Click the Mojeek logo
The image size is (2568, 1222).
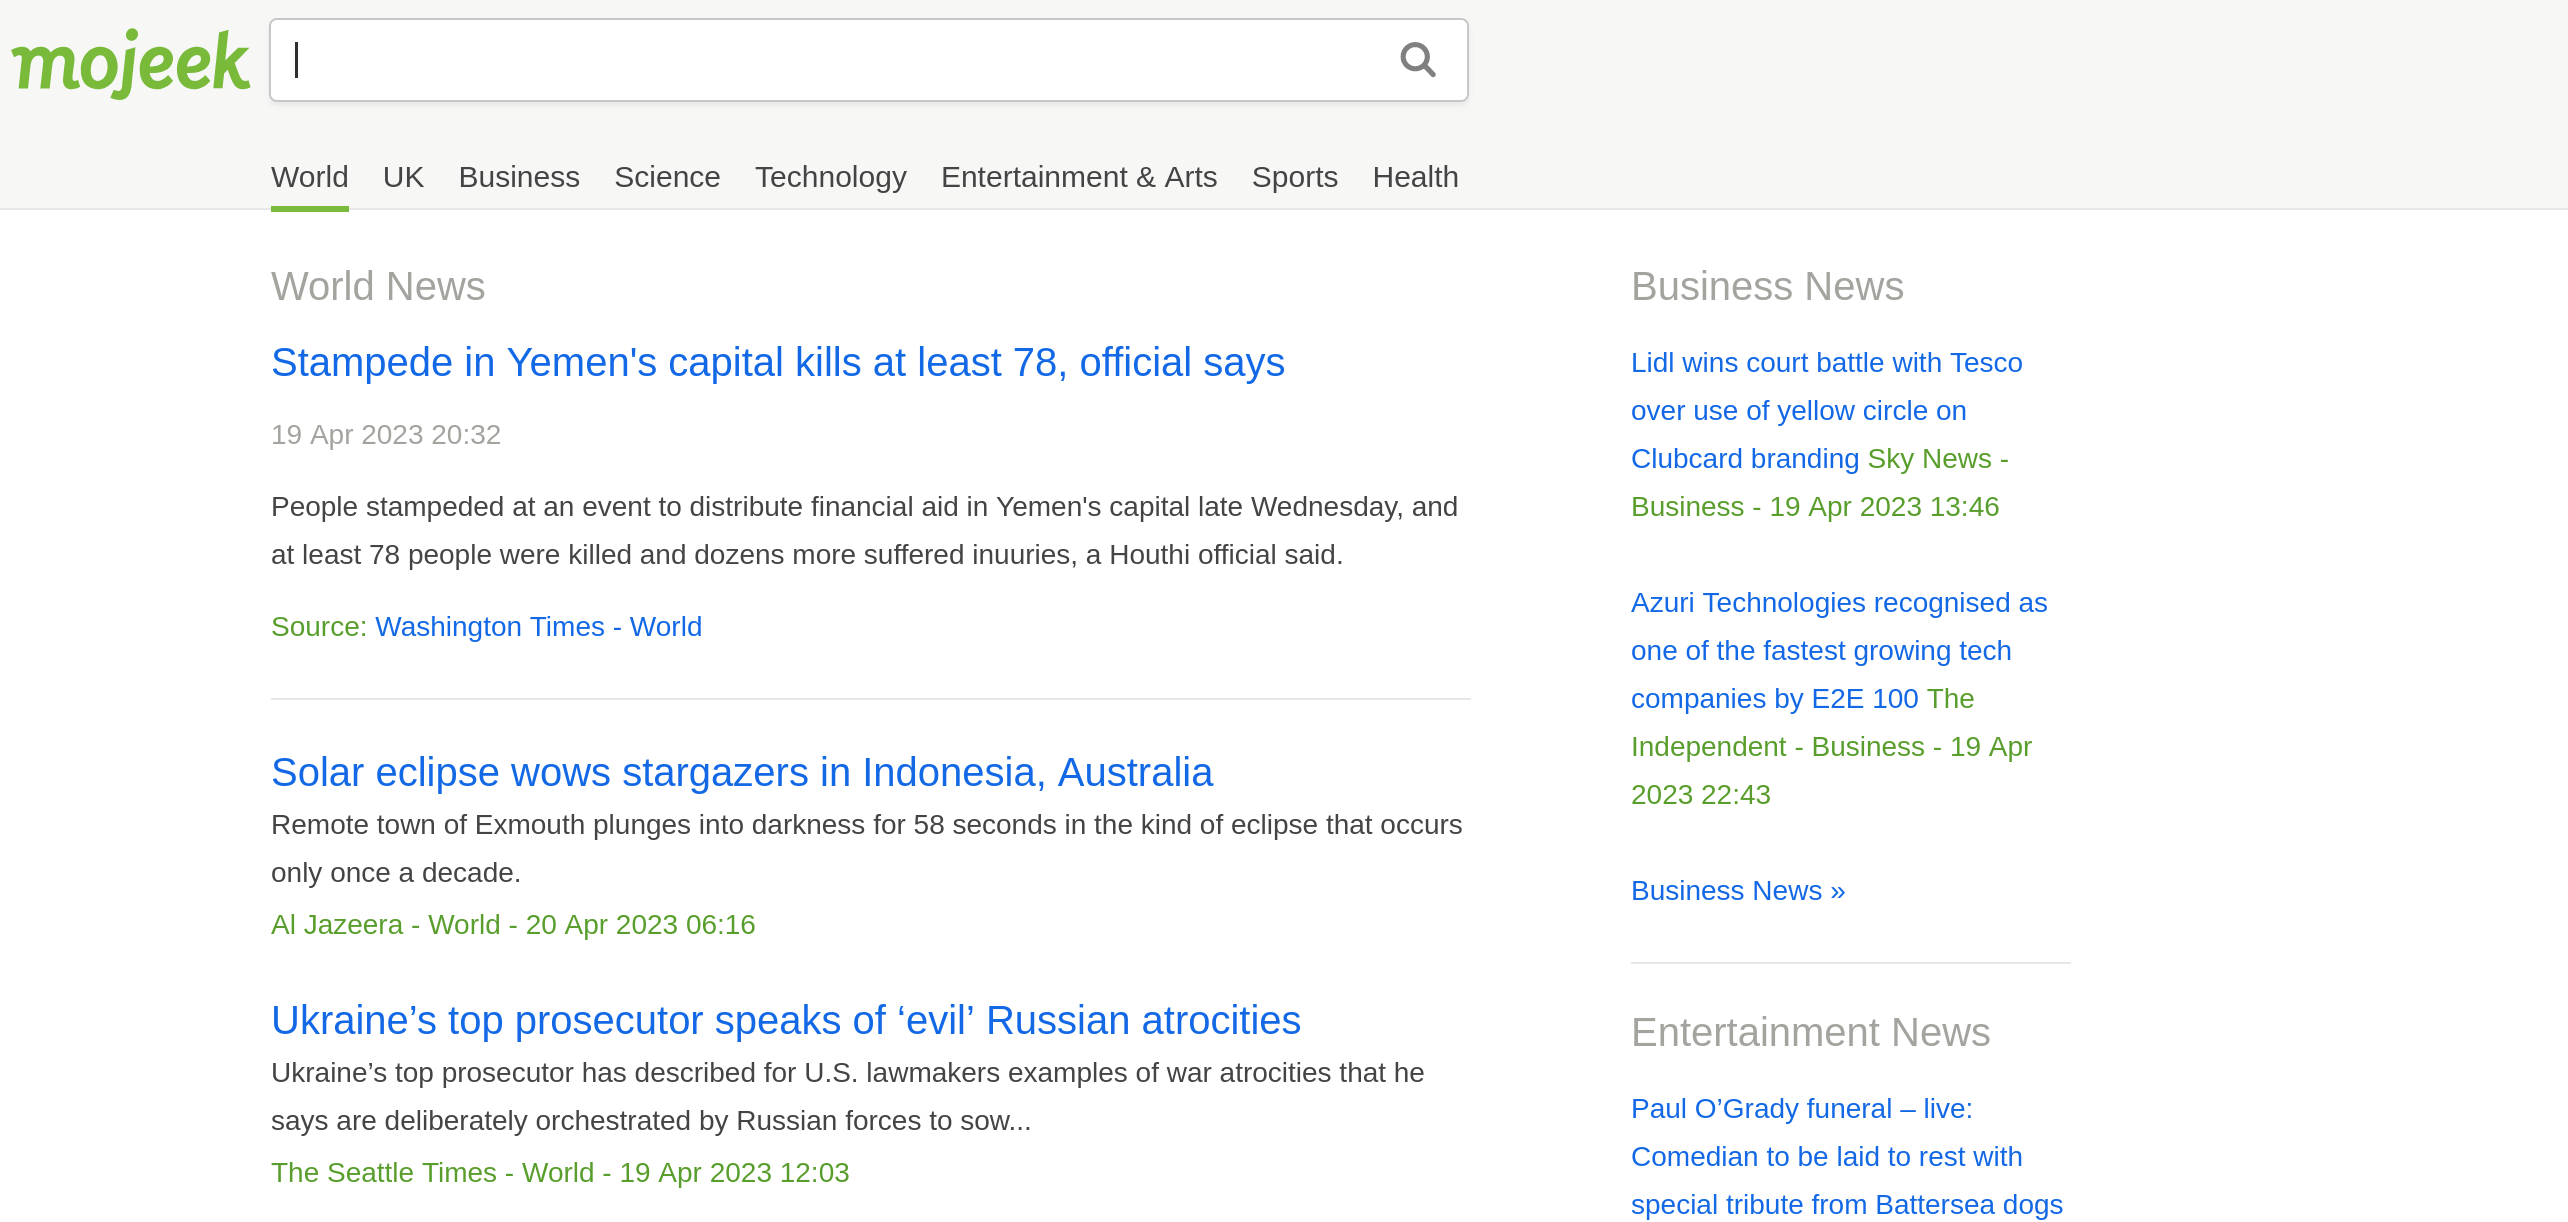pyautogui.click(x=130, y=62)
